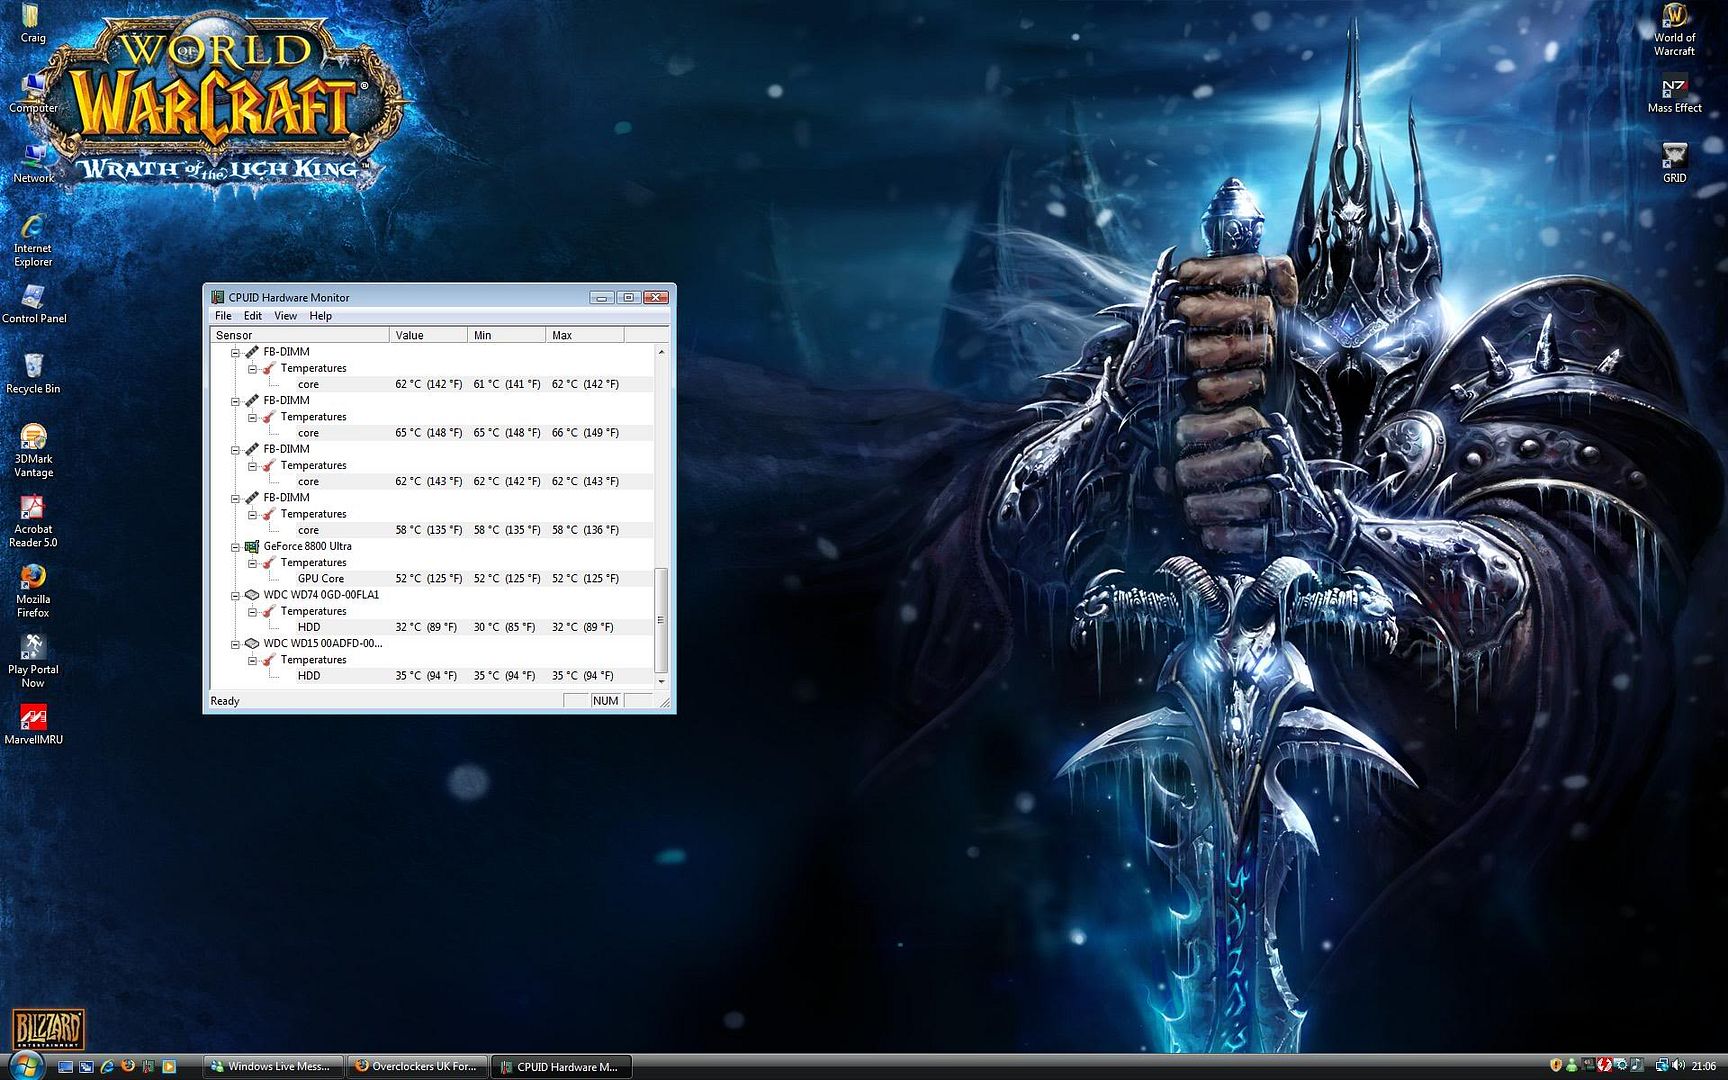Click the sensor list scroll up arrow
1728x1080 pixels.
[x=660, y=352]
